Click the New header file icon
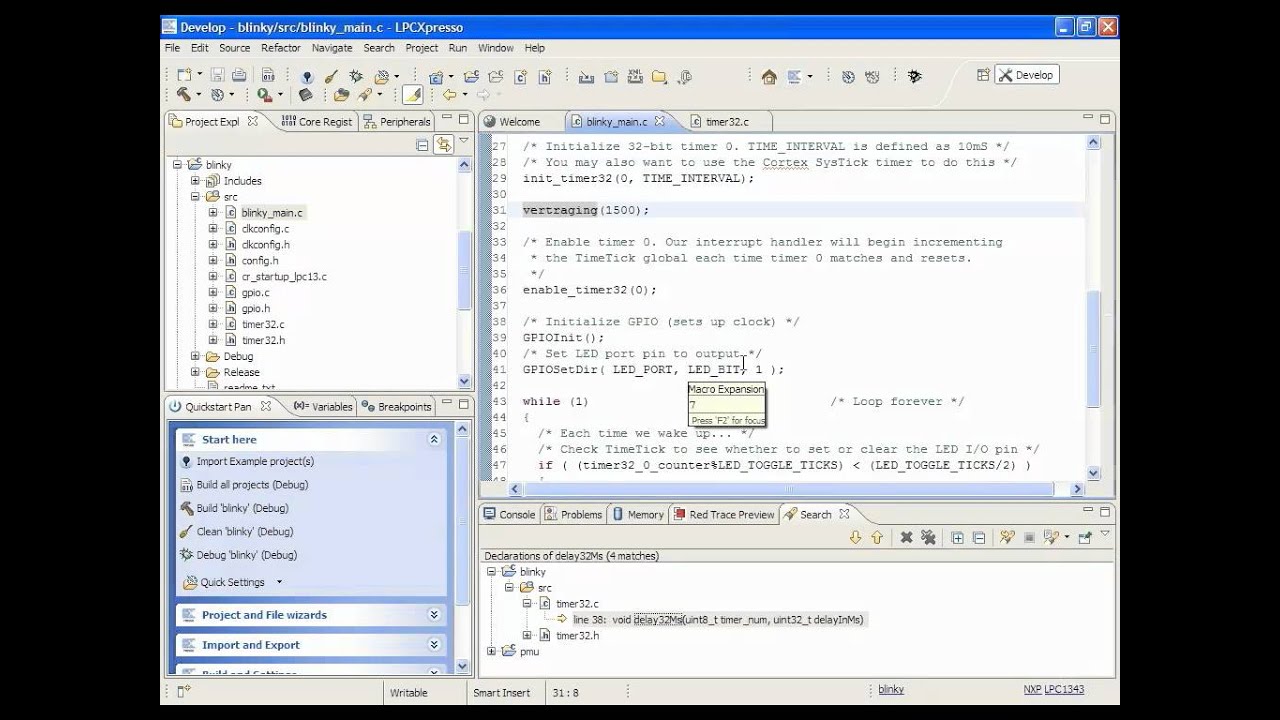Viewport: 1280px width, 720px height. [545, 76]
